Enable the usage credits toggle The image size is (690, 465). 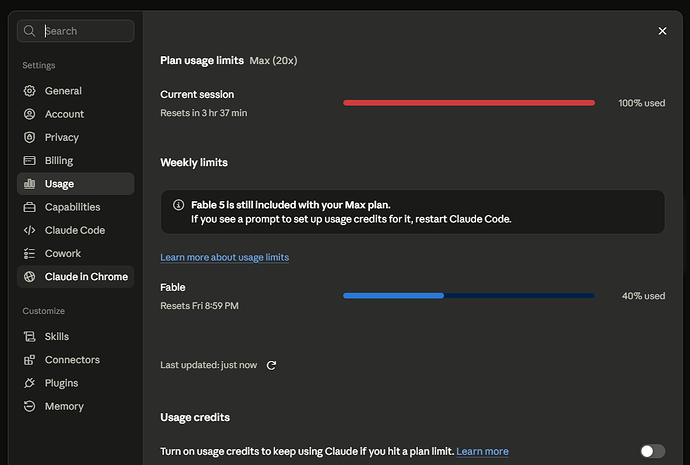coord(653,451)
